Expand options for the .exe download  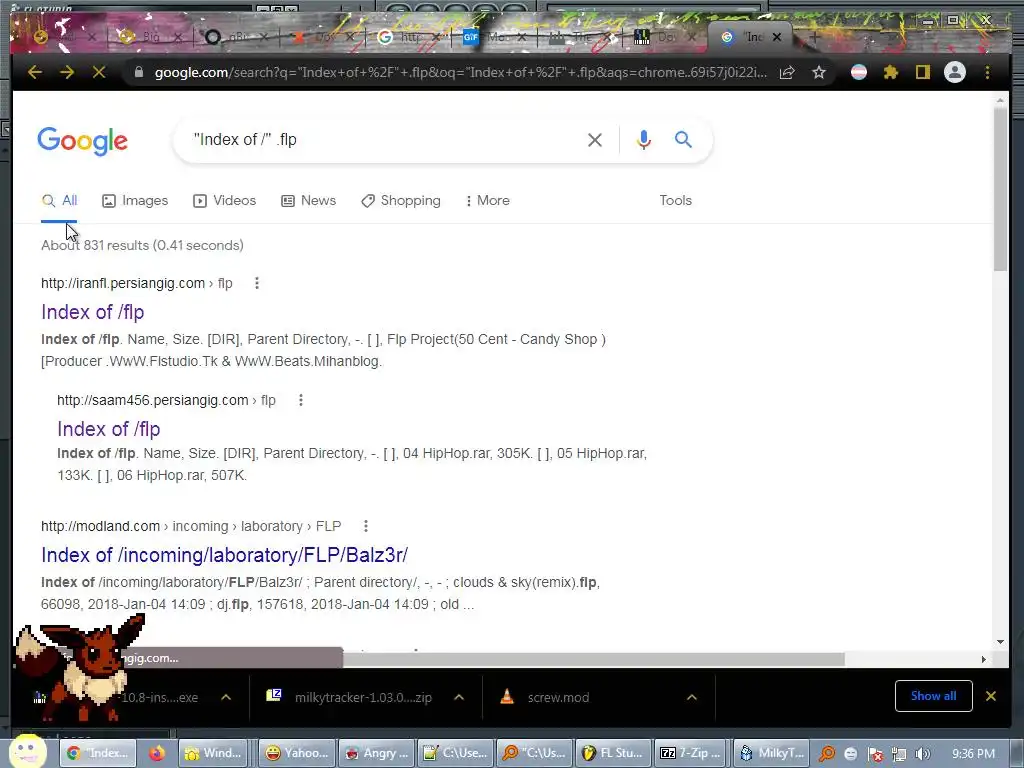(x=226, y=697)
